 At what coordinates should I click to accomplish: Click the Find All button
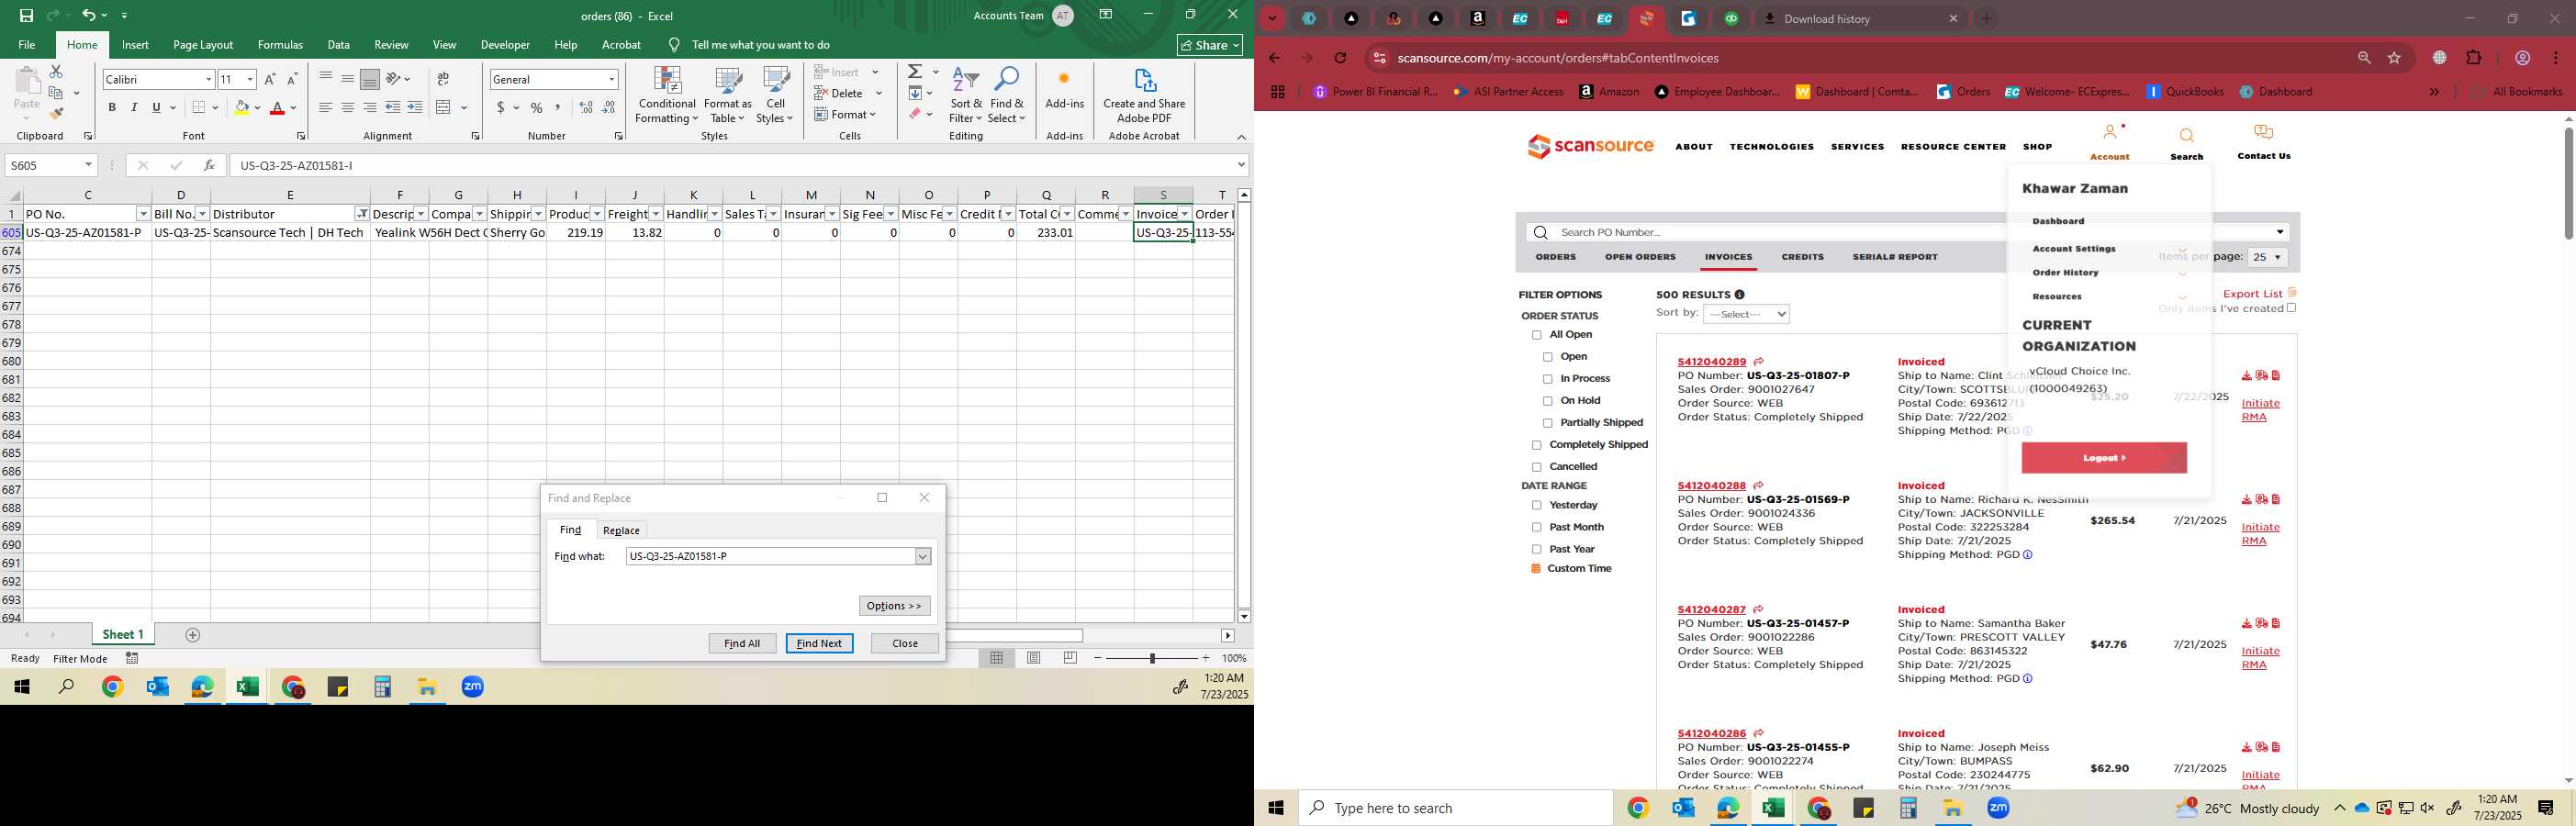coord(742,643)
